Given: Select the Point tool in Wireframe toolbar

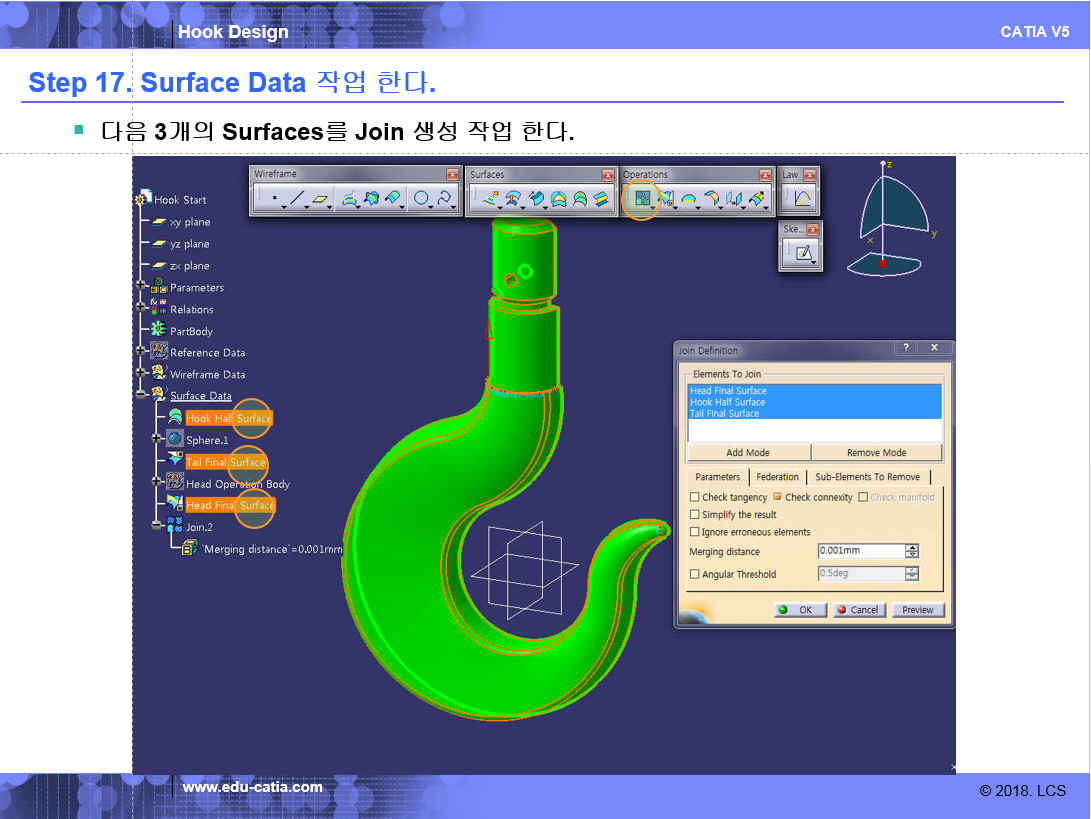Looking at the screenshot, I should (x=273, y=199).
